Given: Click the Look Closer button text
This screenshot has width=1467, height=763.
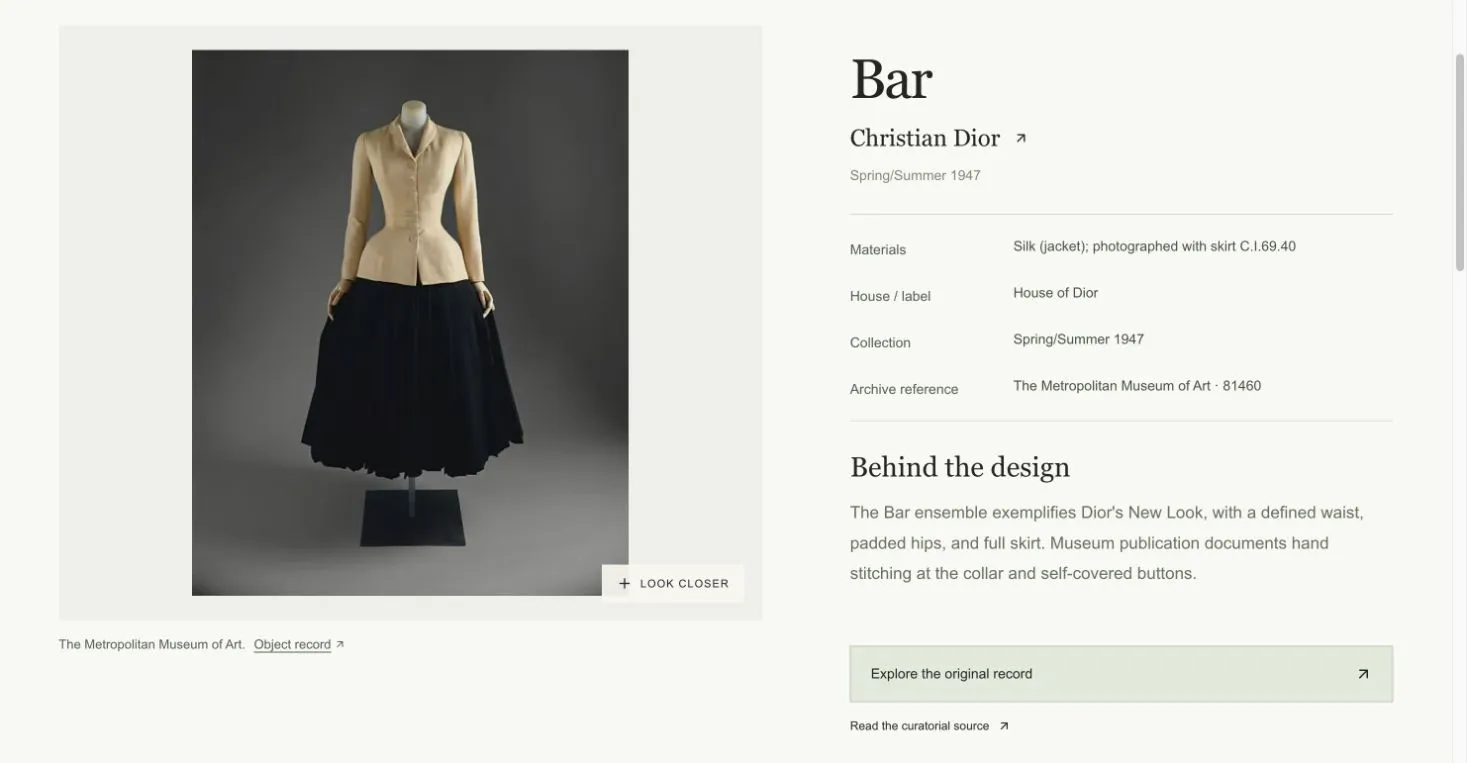Looking at the screenshot, I should point(684,584).
